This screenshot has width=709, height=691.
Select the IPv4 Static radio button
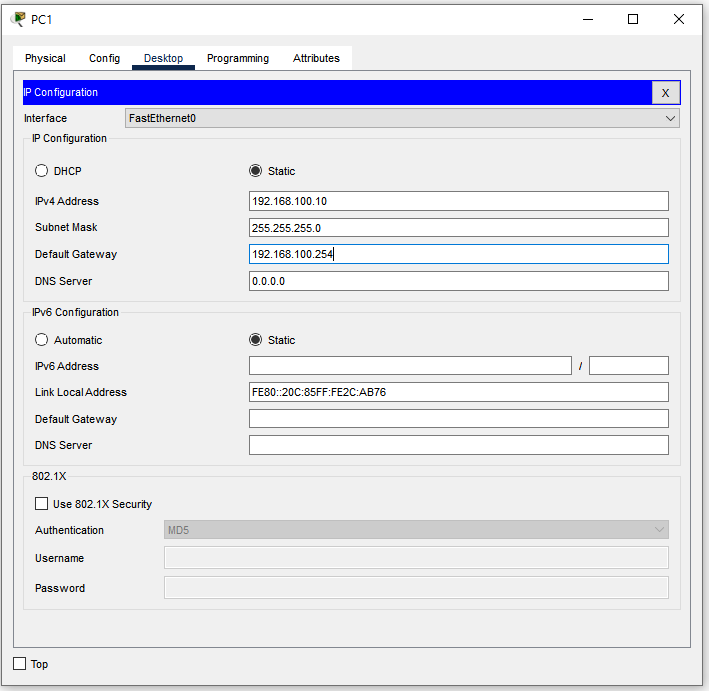click(x=255, y=170)
